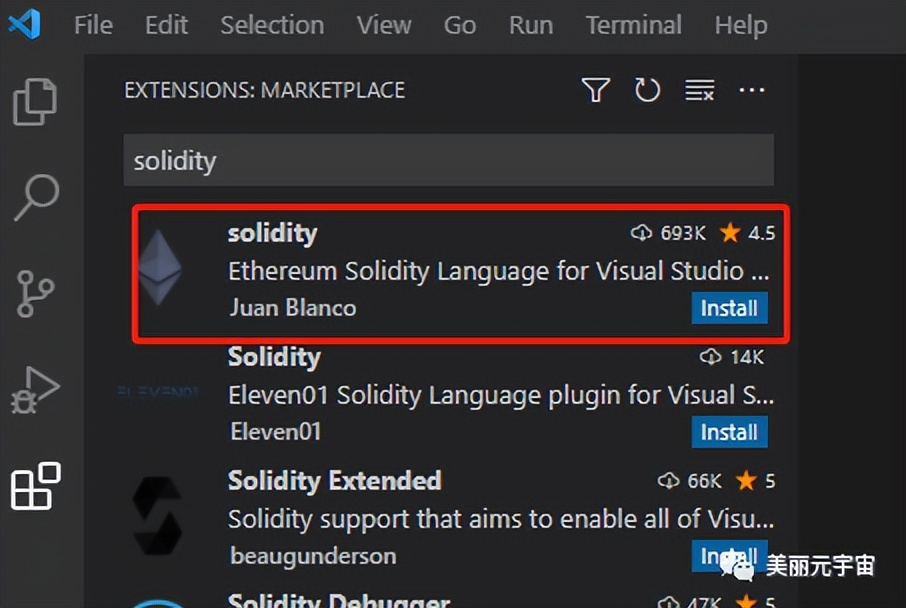
Task: Click the Extensions icon in activity bar
Action: [36, 486]
